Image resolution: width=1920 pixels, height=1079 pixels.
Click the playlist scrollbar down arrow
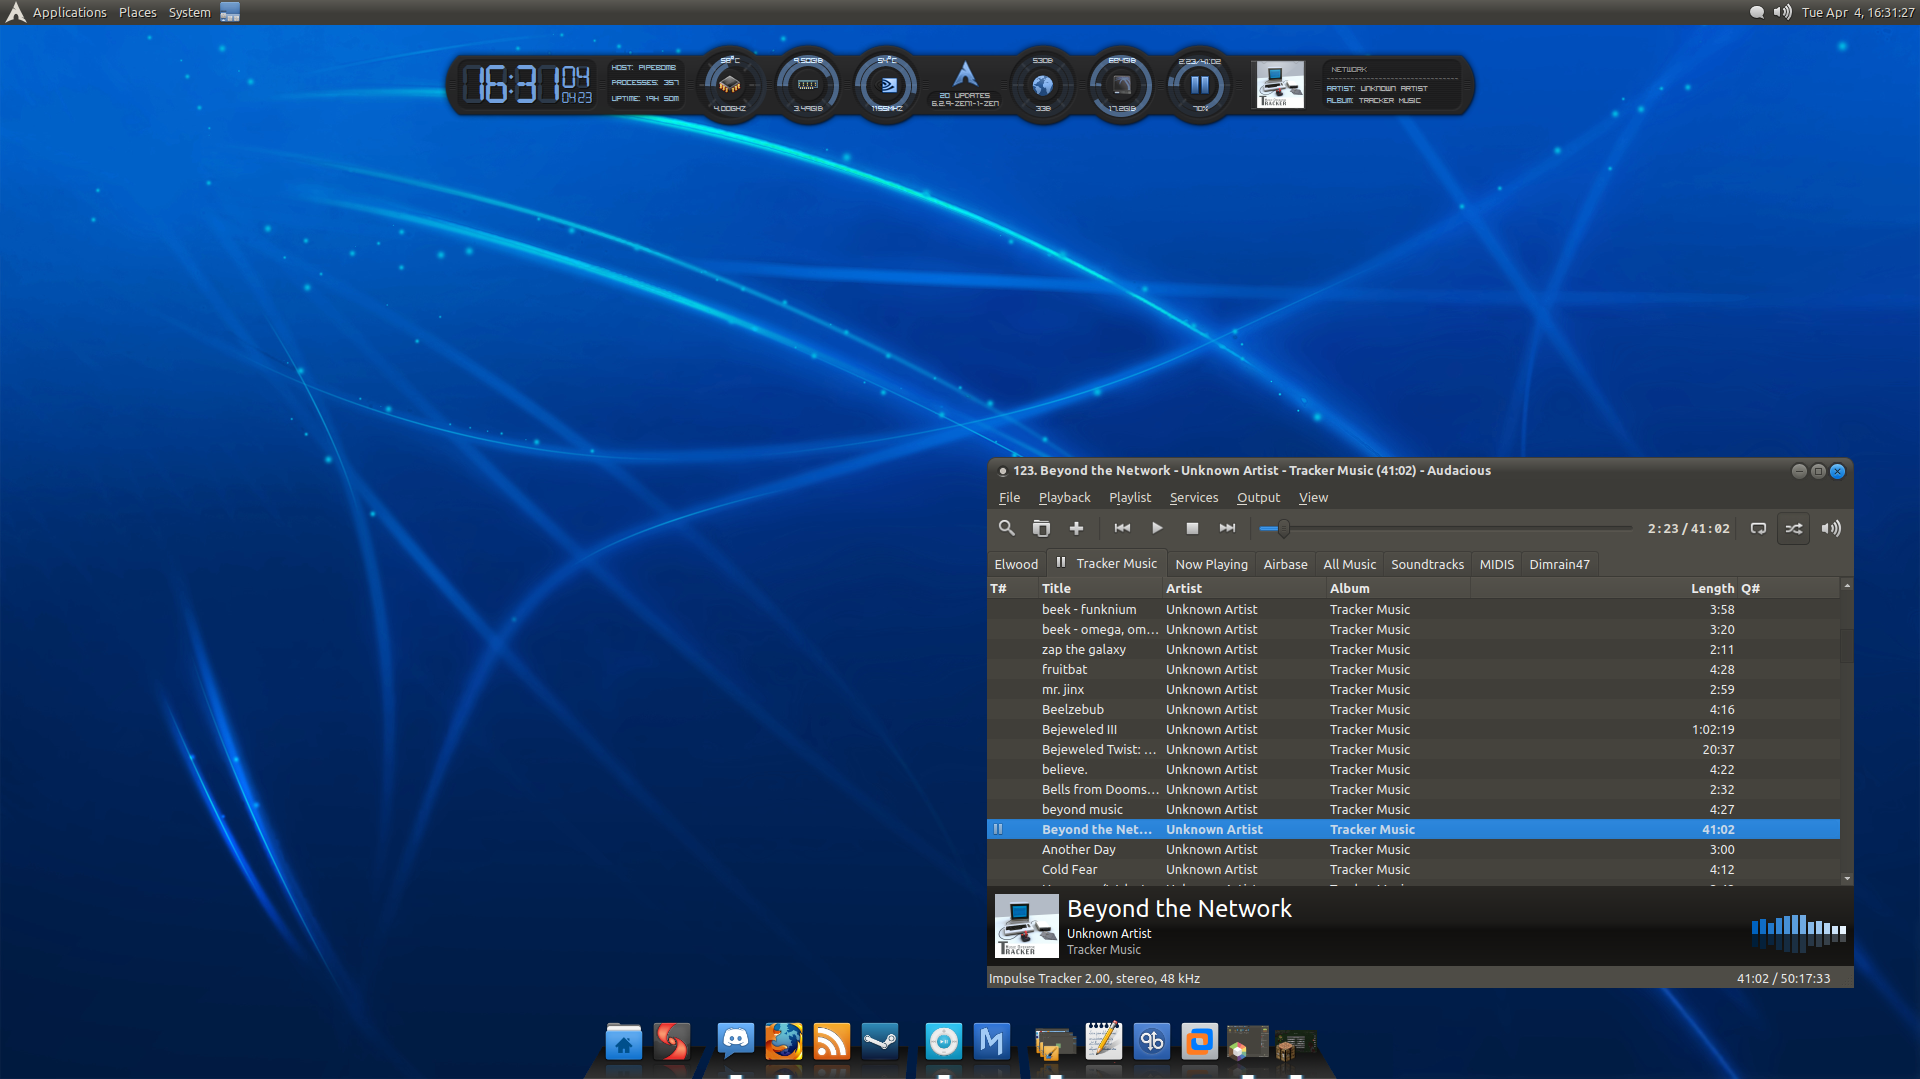tap(1846, 879)
